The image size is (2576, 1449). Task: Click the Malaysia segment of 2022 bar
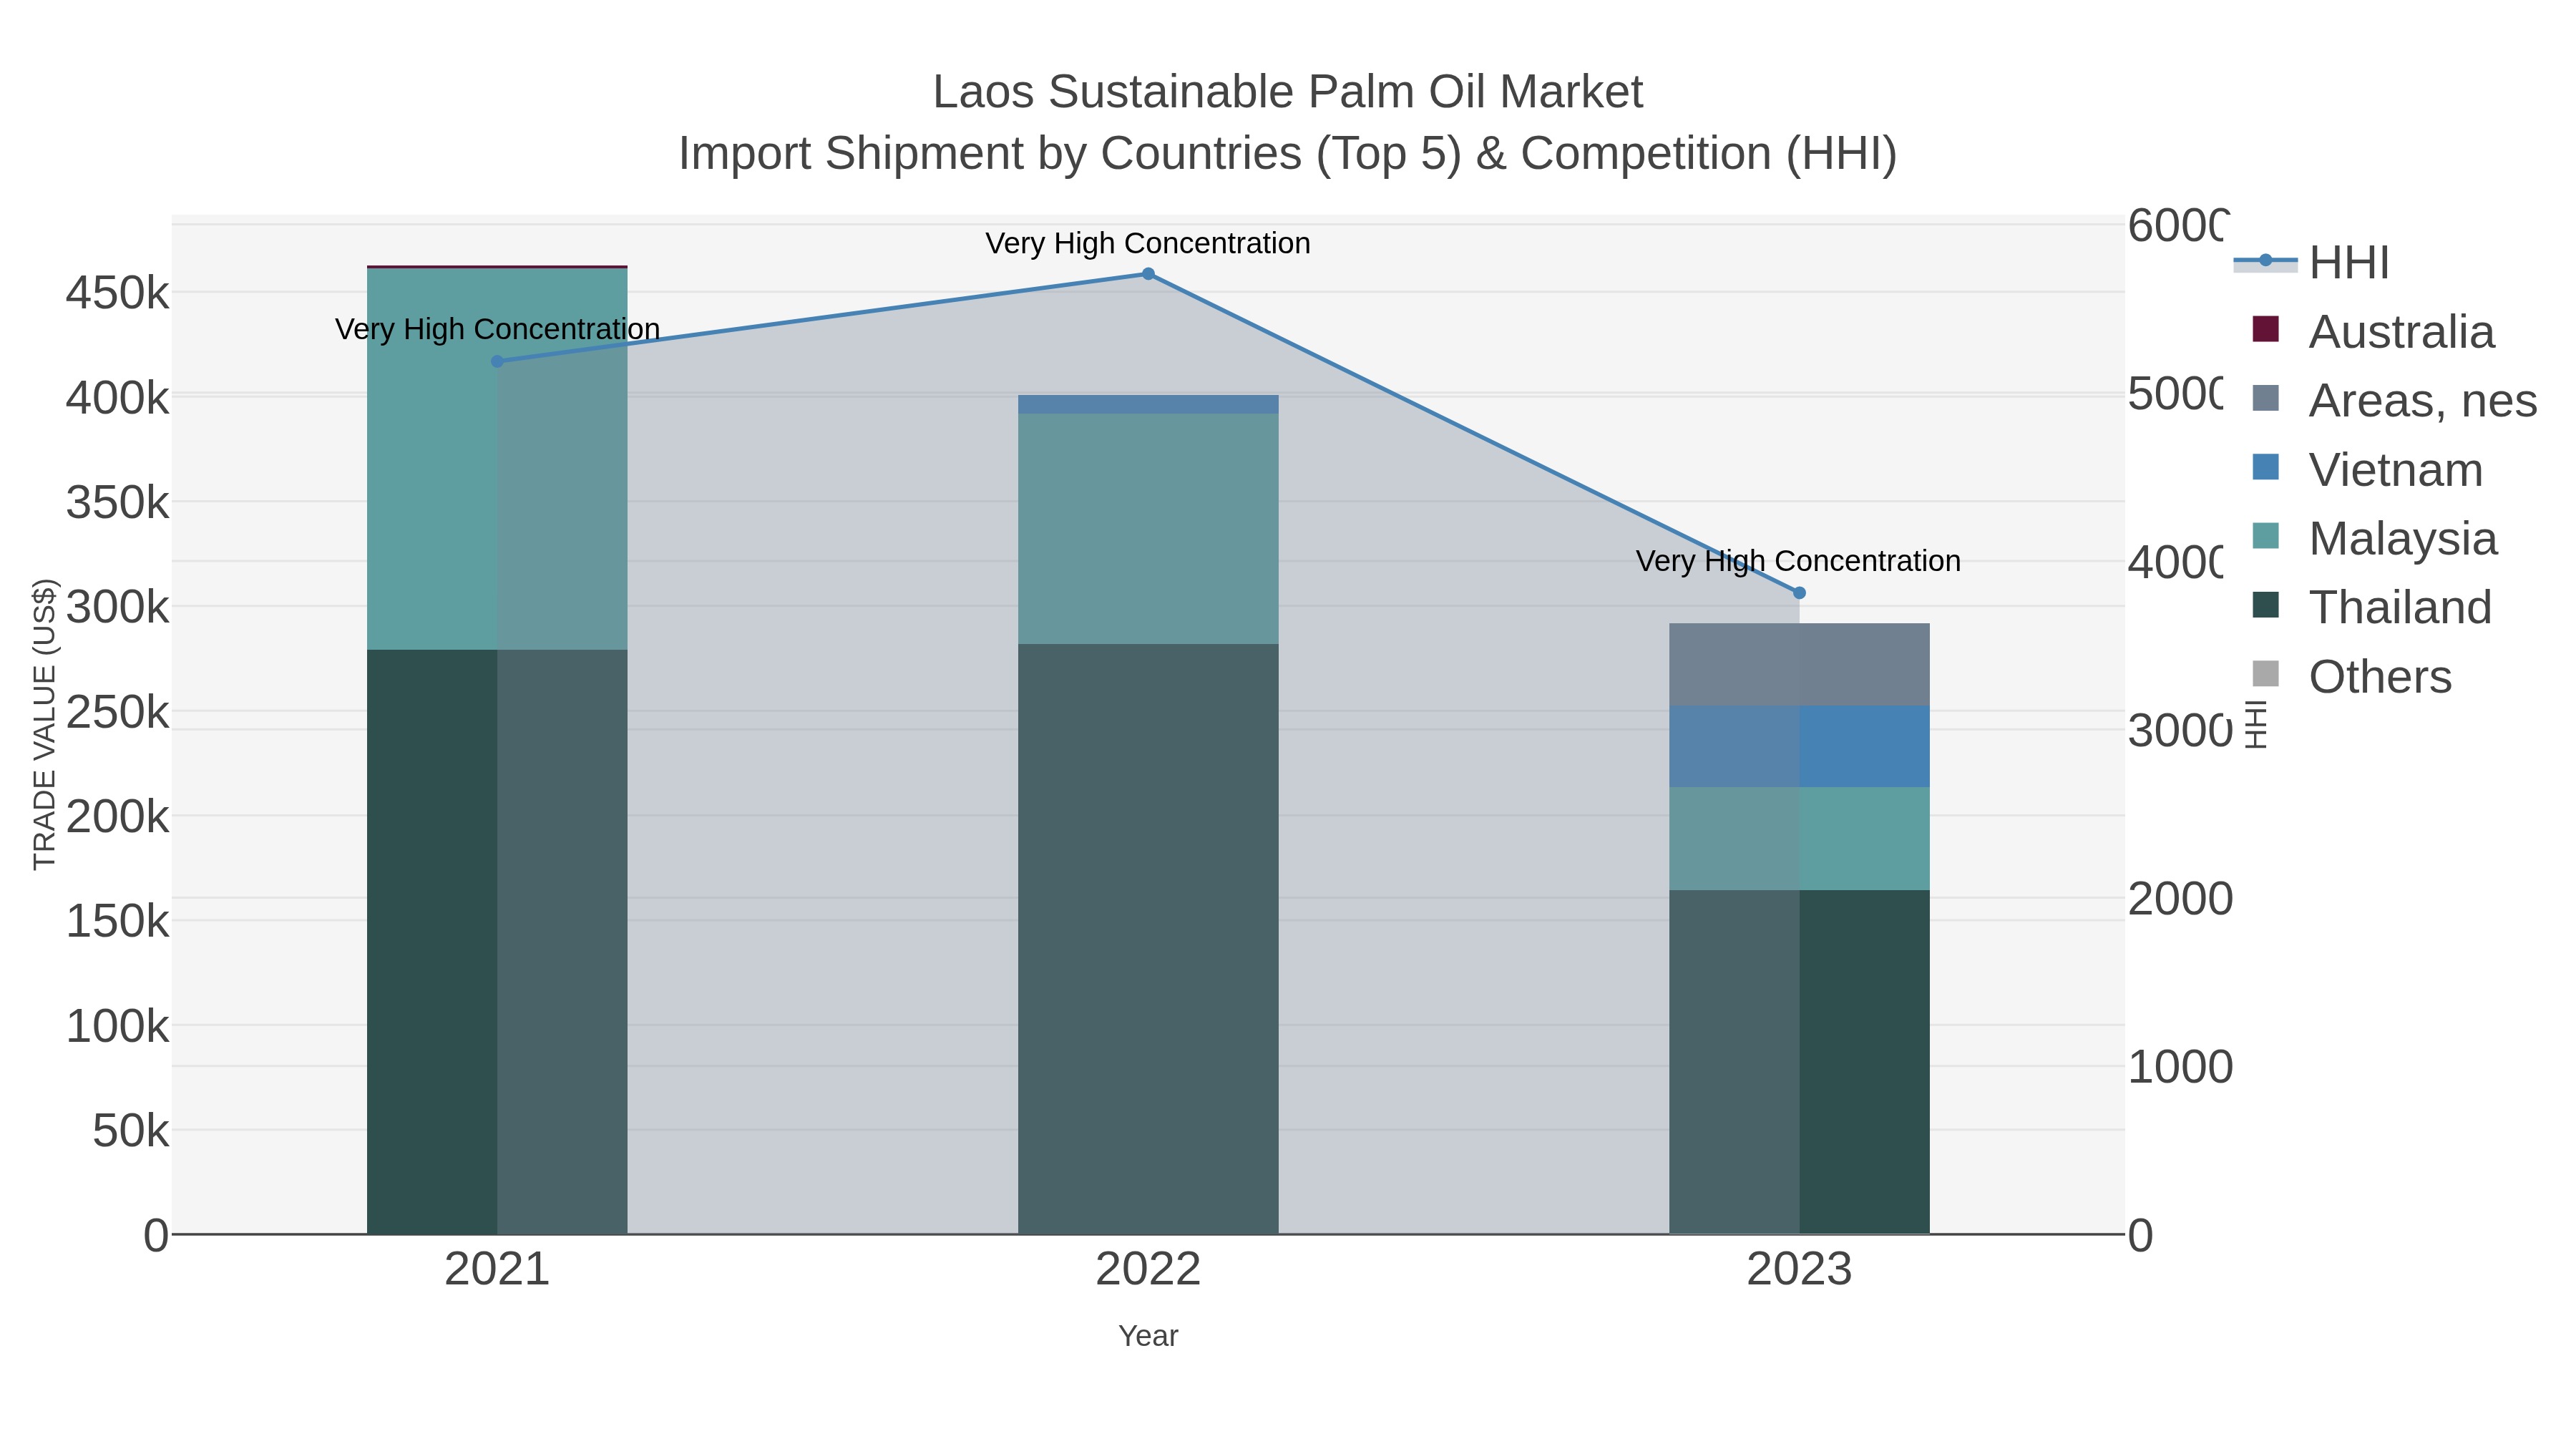tap(1148, 529)
